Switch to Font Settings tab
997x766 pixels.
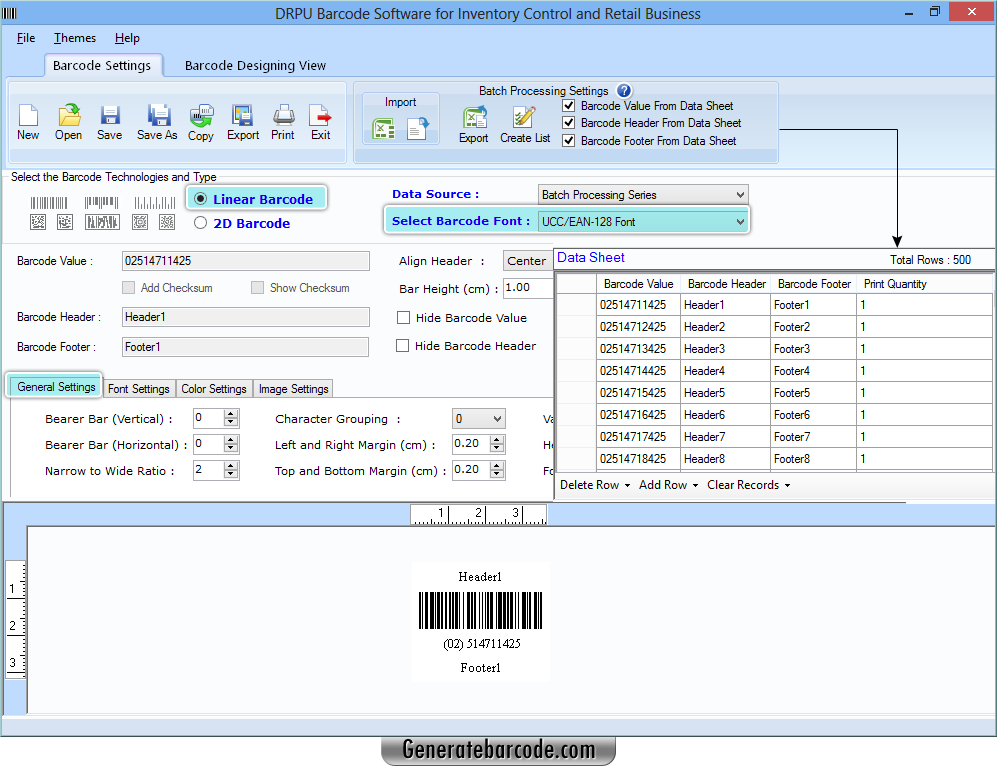pyautogui.click(x=139, y=389)
